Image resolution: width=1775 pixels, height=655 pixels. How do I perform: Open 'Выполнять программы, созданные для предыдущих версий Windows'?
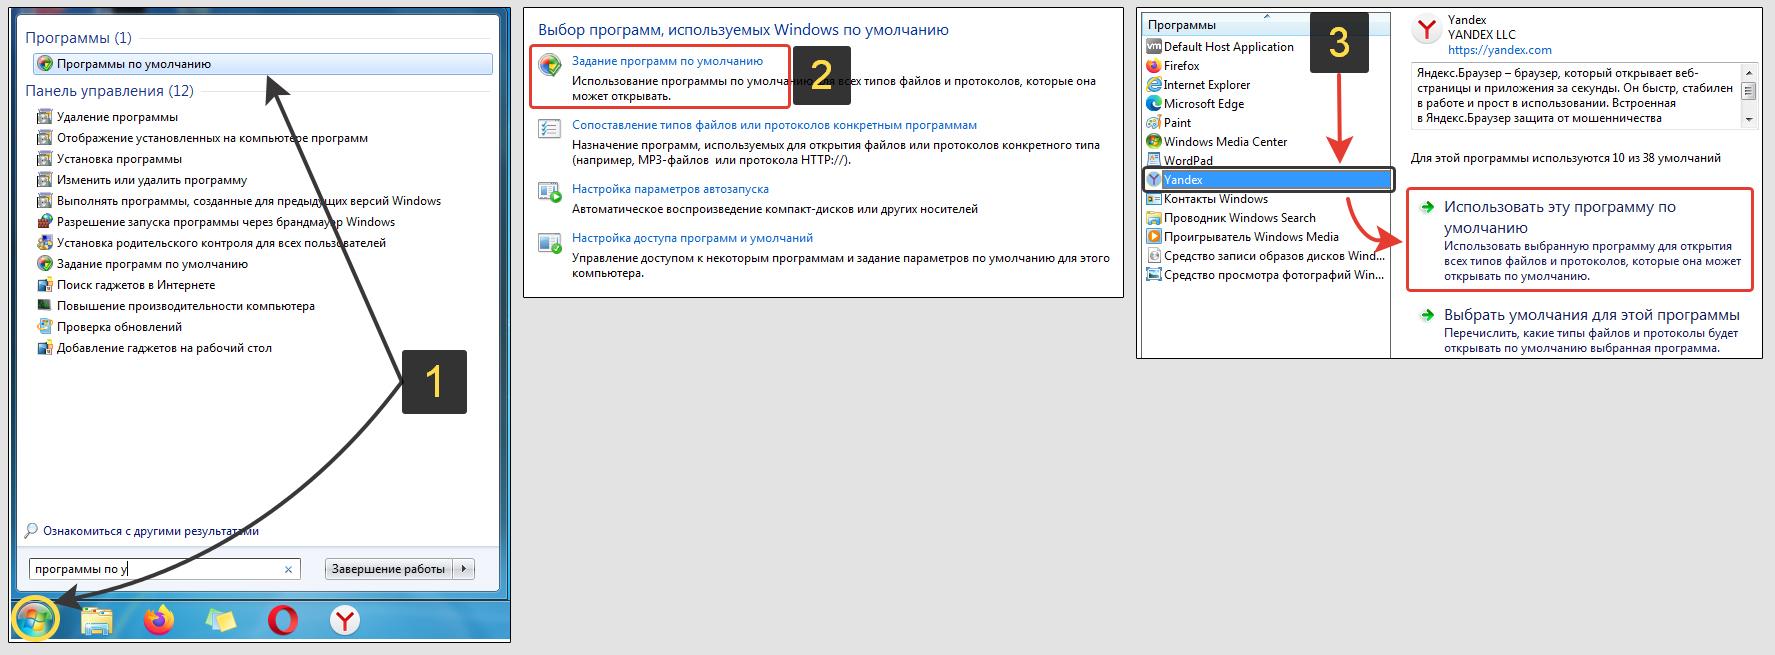pyautogui.click(x=249, y=201)
